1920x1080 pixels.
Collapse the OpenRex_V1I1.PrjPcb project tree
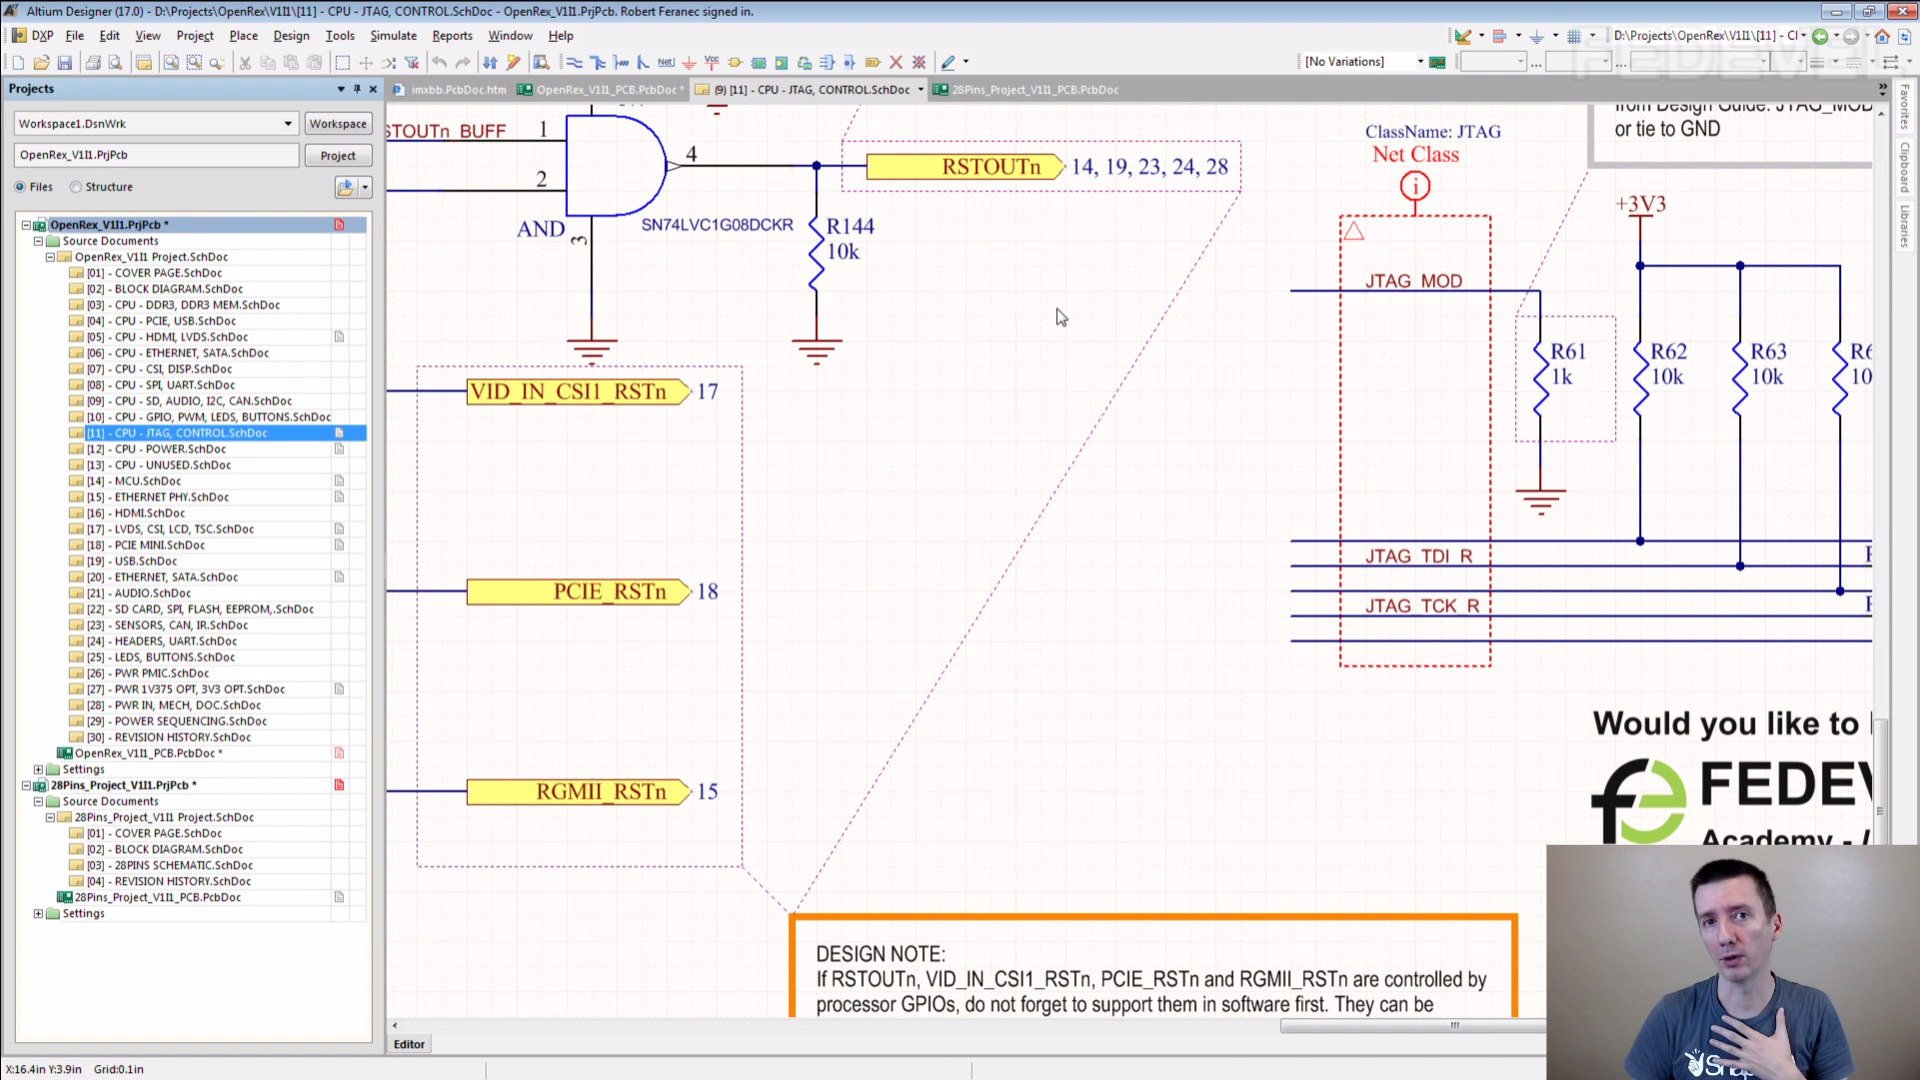(x=27, y=225)
